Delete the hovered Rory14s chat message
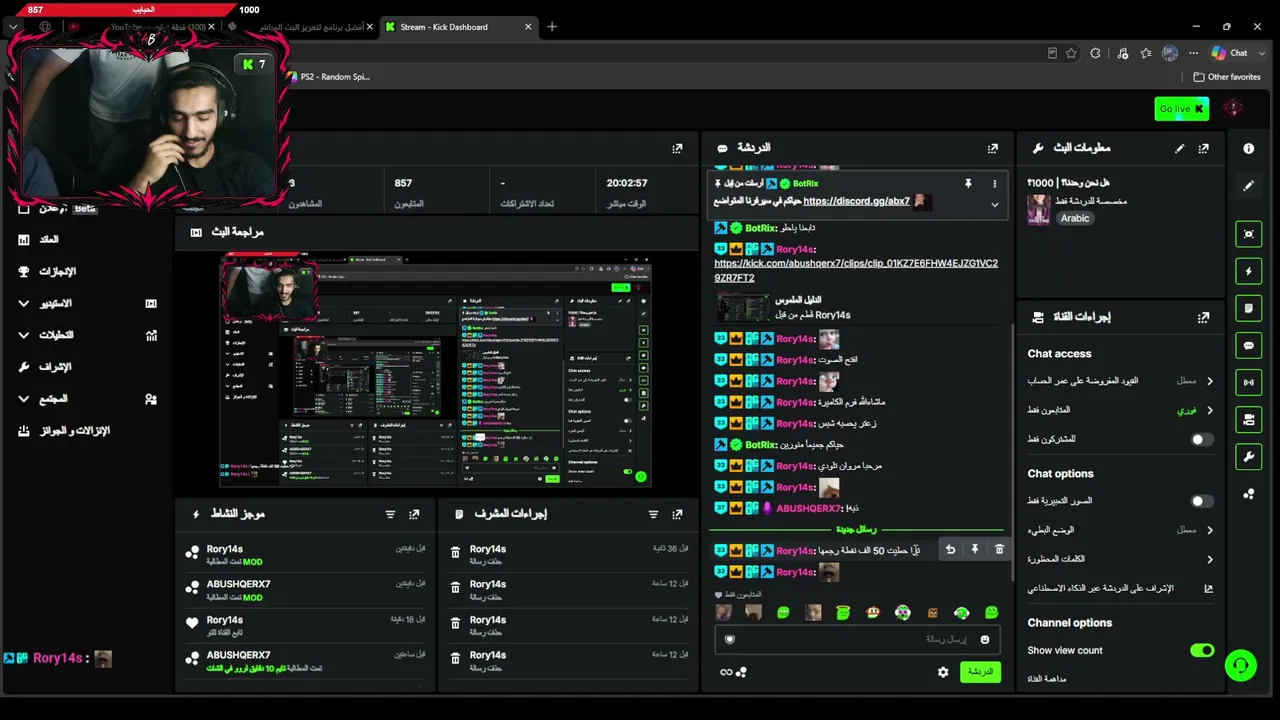 (999, 549)
